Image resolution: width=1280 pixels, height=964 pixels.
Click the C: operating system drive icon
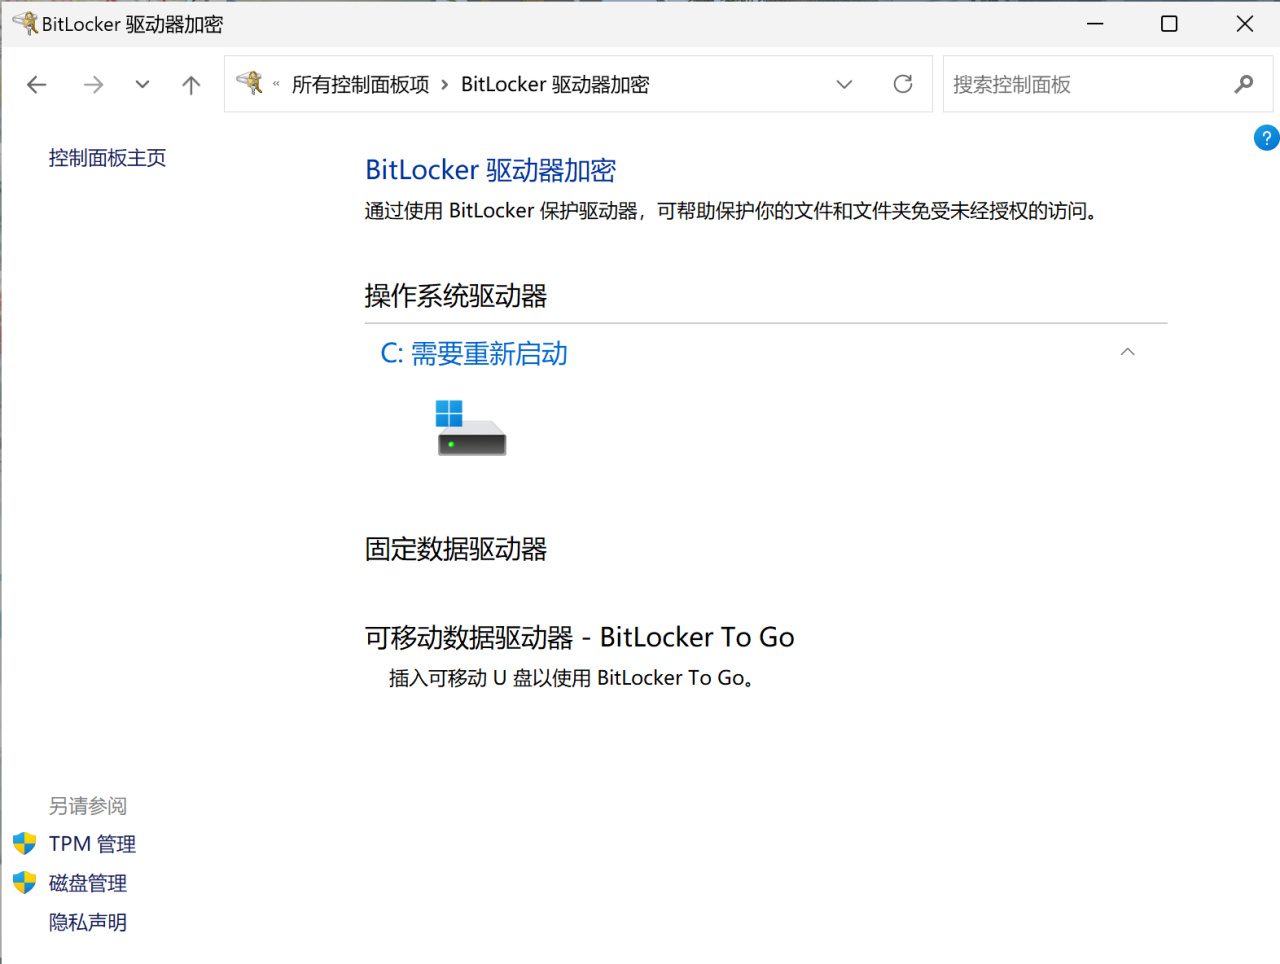point(471,428)
